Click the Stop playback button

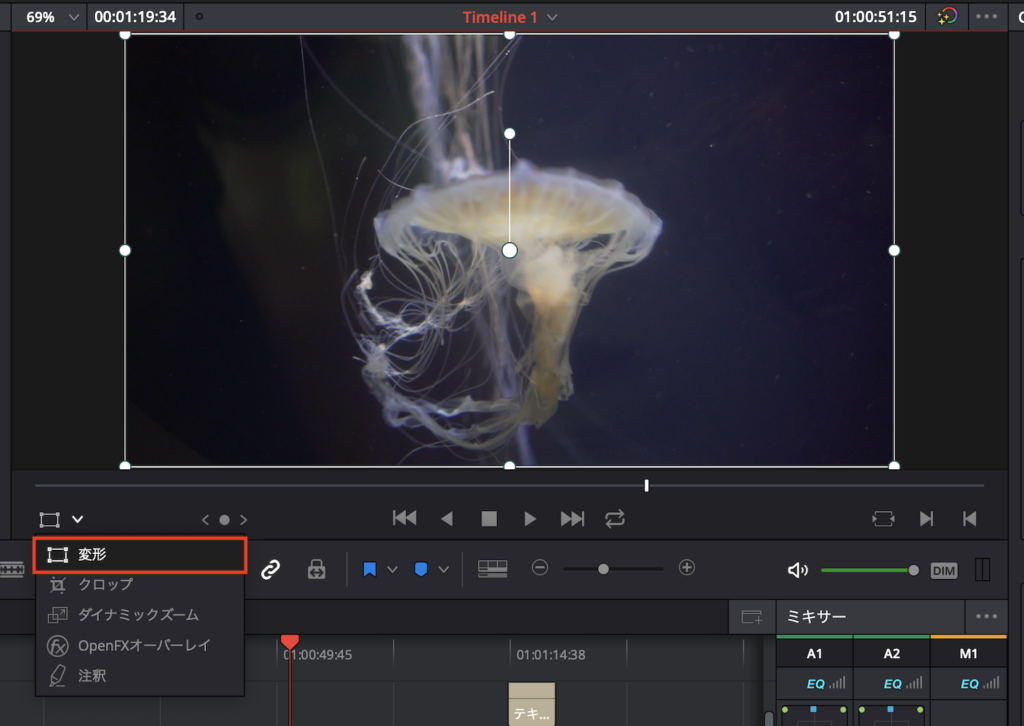point(489,518)
